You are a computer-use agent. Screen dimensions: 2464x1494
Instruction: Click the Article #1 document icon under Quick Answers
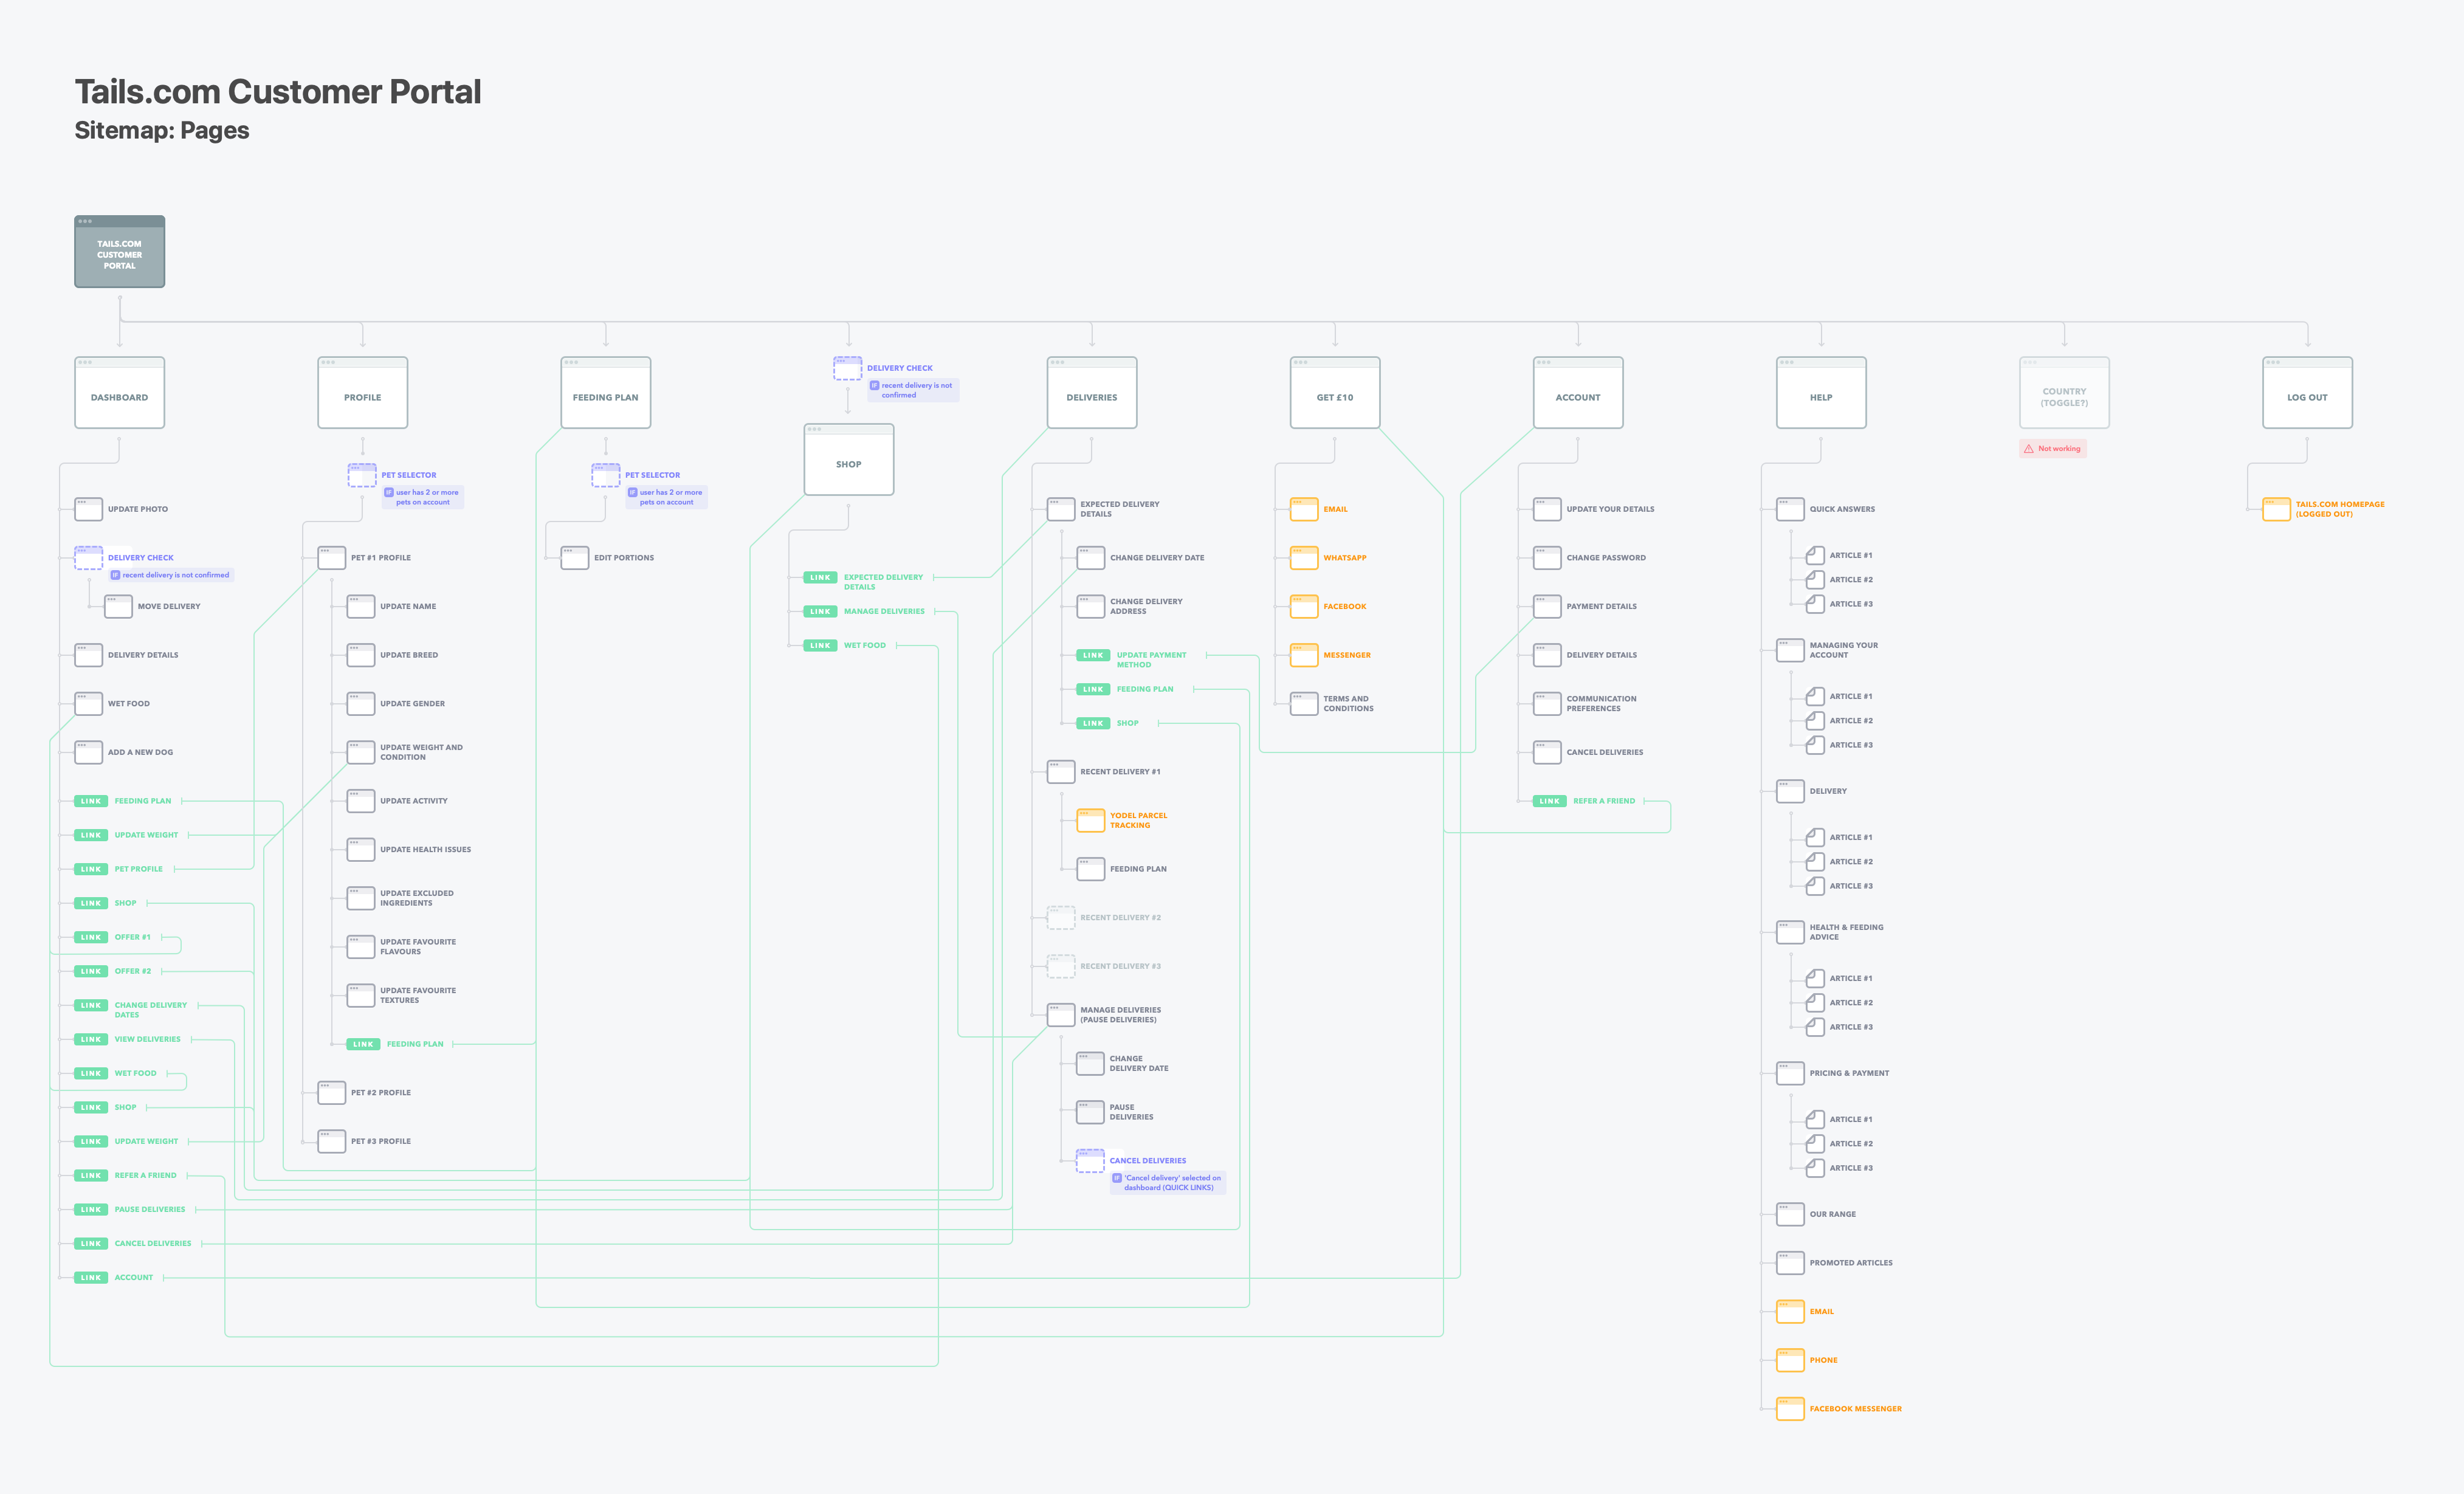pos(1815,555)
